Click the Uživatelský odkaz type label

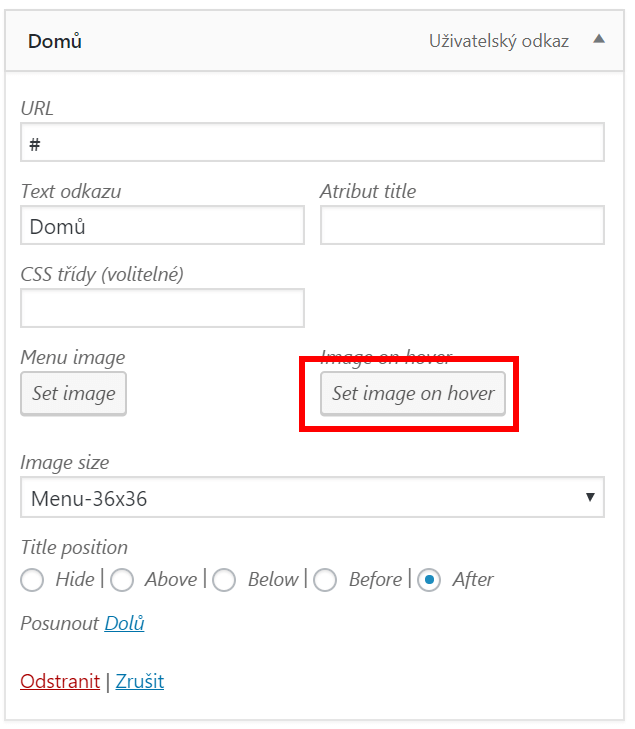(498, 41)
